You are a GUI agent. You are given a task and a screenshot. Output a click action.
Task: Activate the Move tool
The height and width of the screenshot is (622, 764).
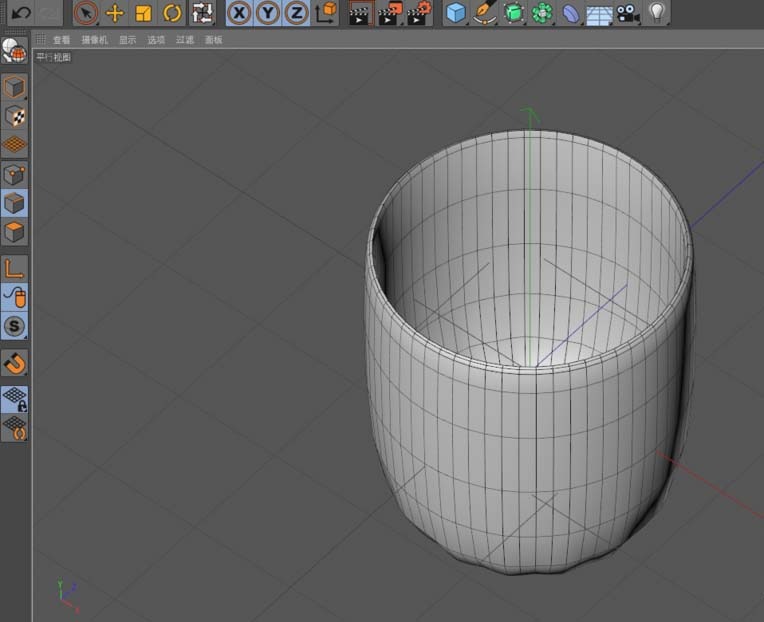[x=115, y=13]
